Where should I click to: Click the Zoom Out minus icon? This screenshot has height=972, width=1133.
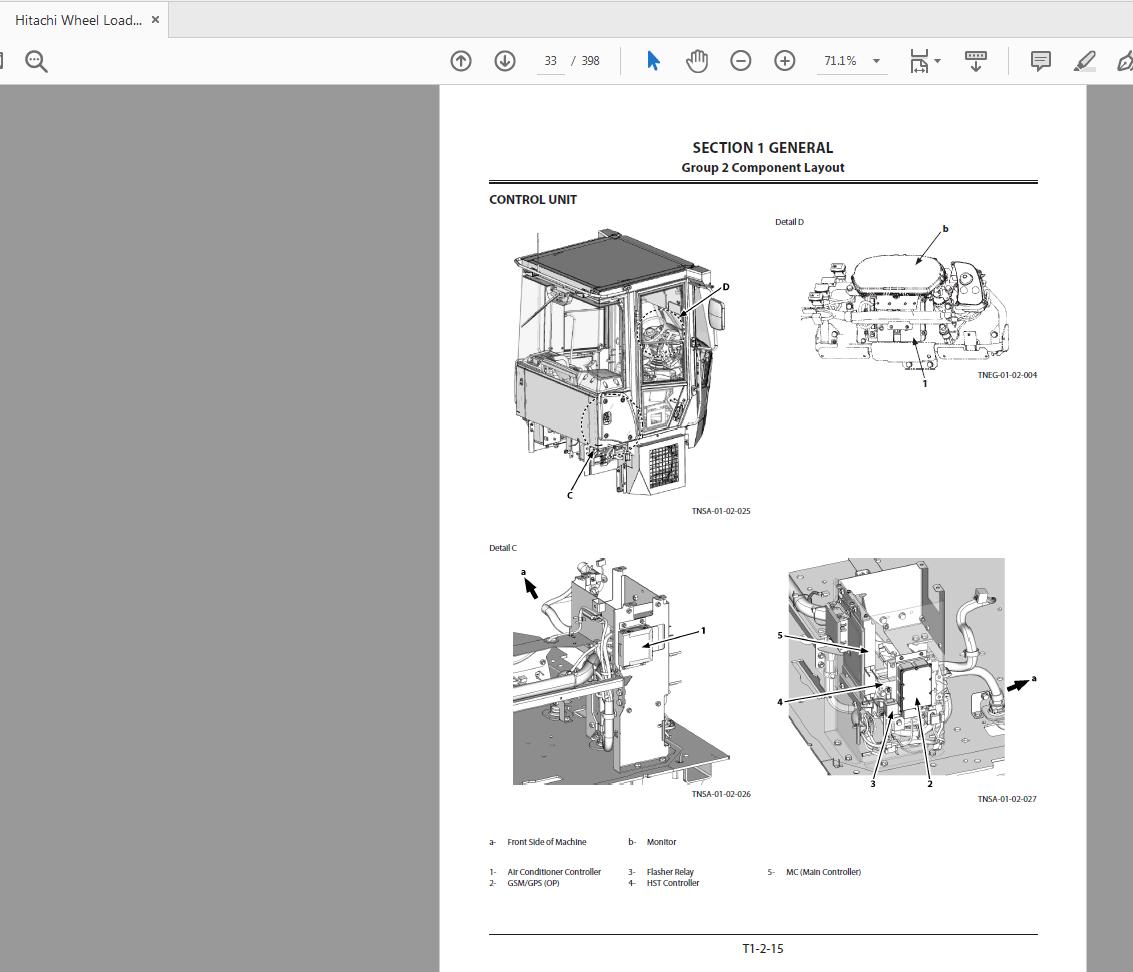point(740,61)
